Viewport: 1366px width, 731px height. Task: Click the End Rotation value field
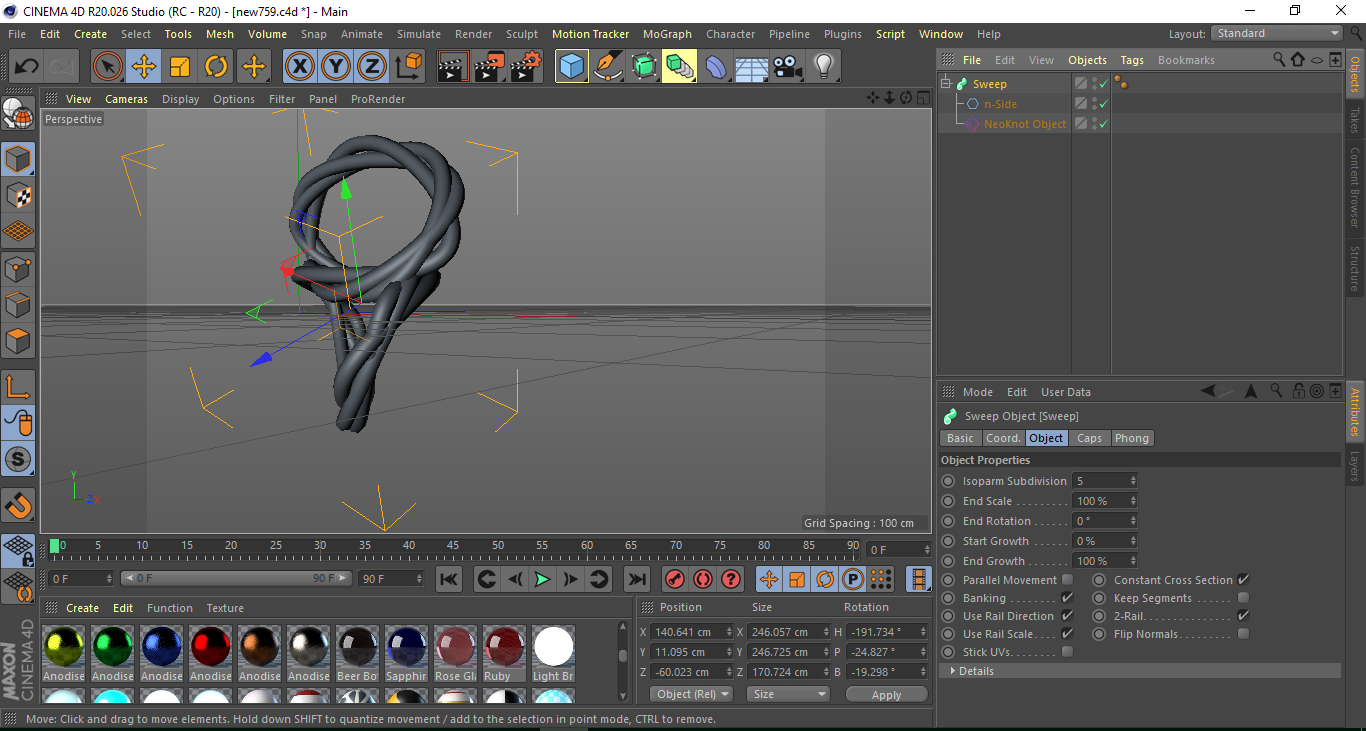(x=1104, y=521)
